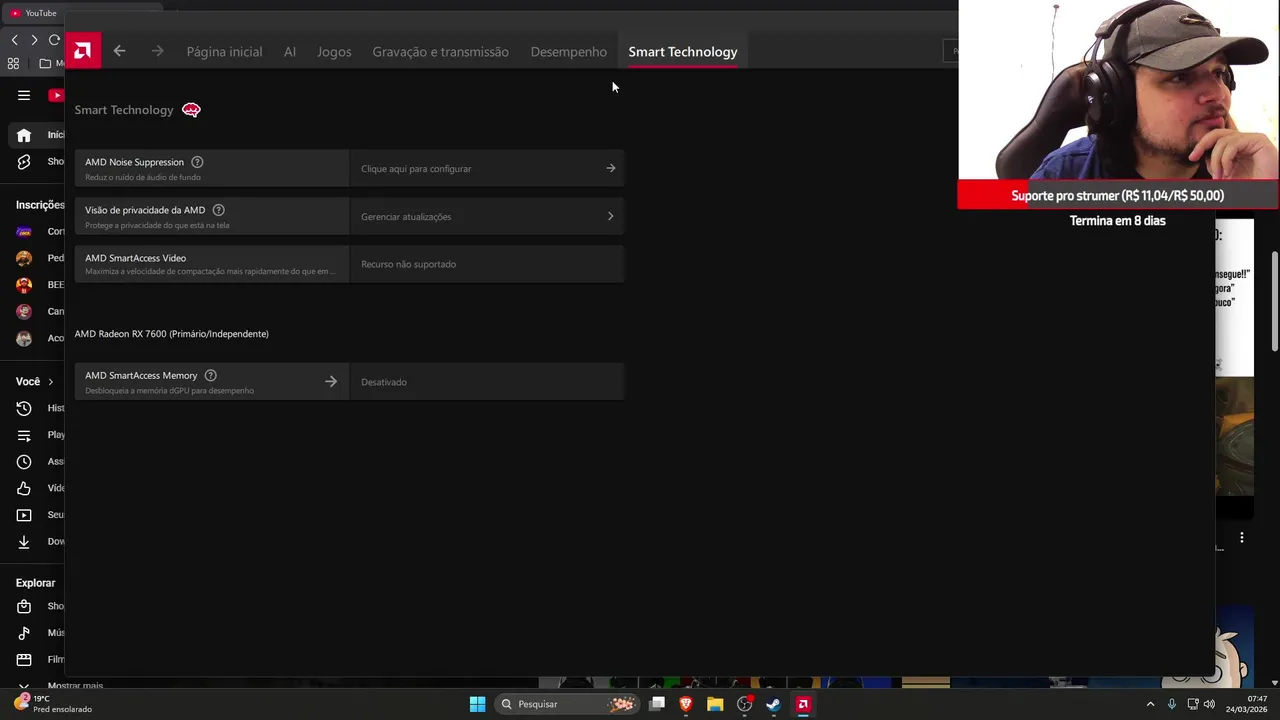Open AMD Software from taskbar

click(x=802, y=704)
